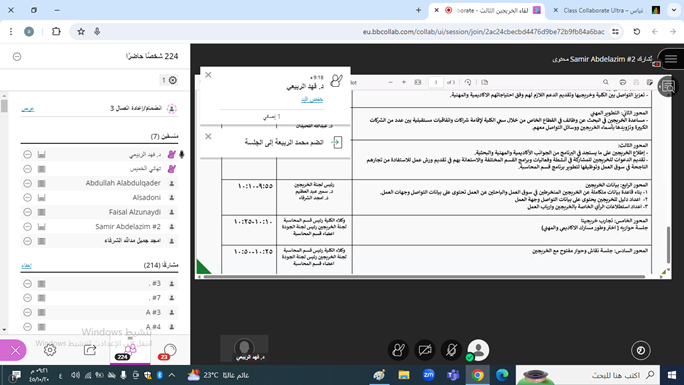Open a new Chrome tab
The image size is (684, 385).
(418, 10)
